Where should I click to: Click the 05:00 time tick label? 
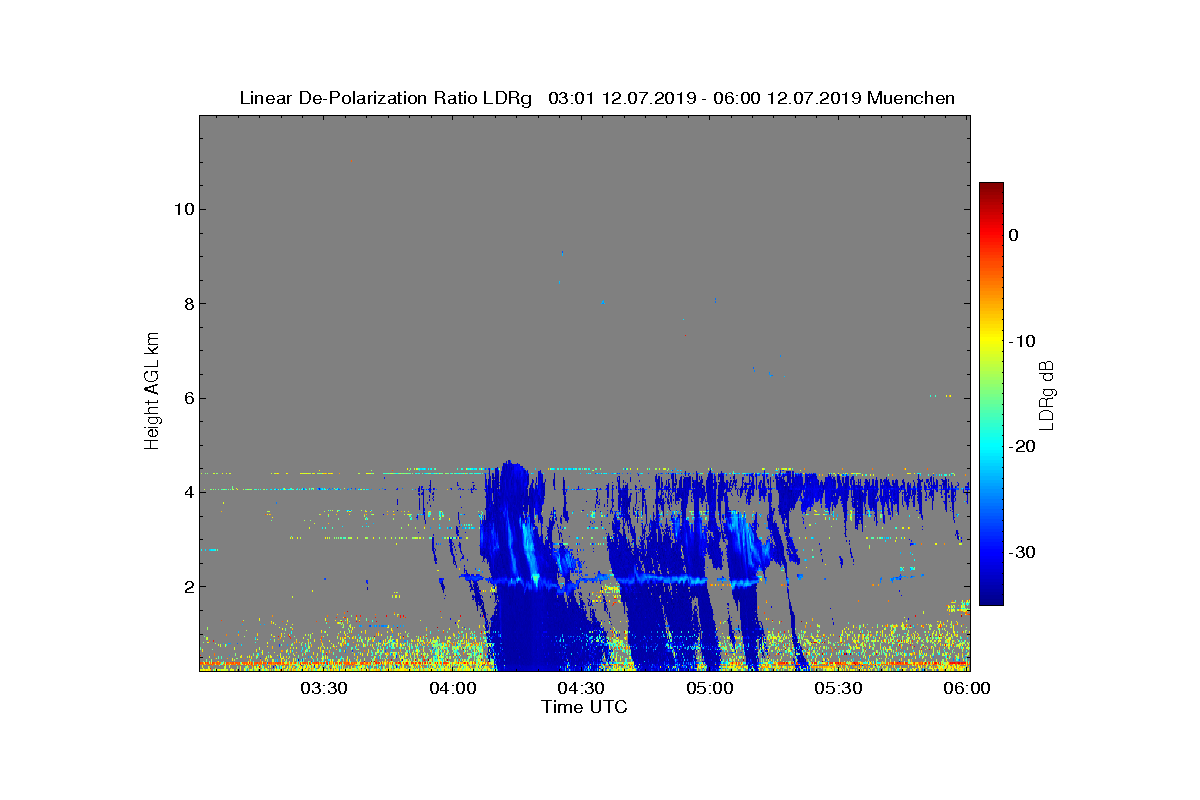711,688
